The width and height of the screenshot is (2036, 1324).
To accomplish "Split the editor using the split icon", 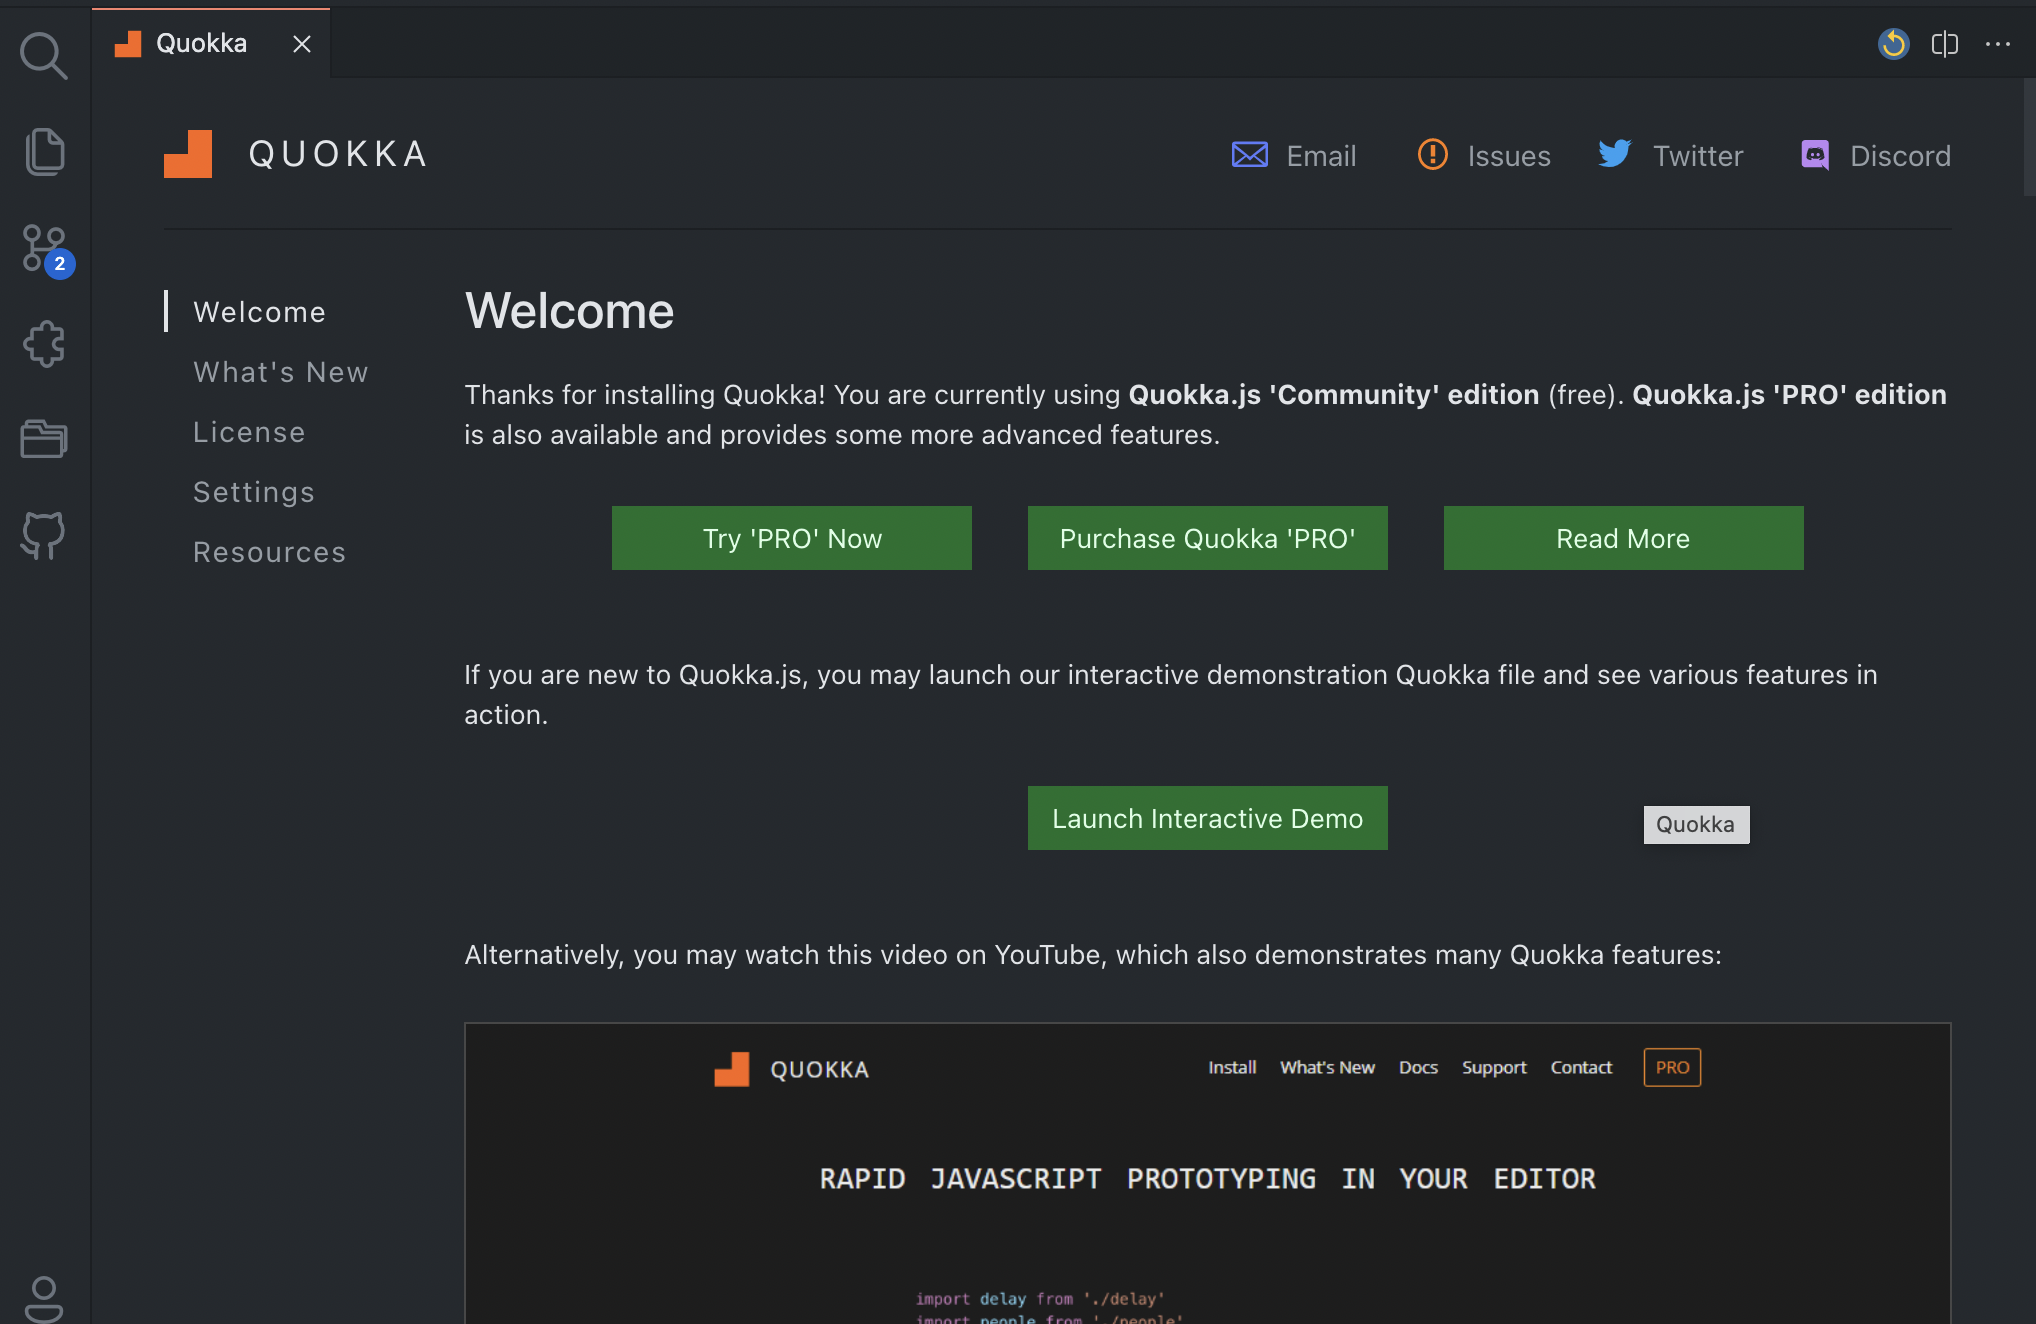I will tap(1945, 44).
